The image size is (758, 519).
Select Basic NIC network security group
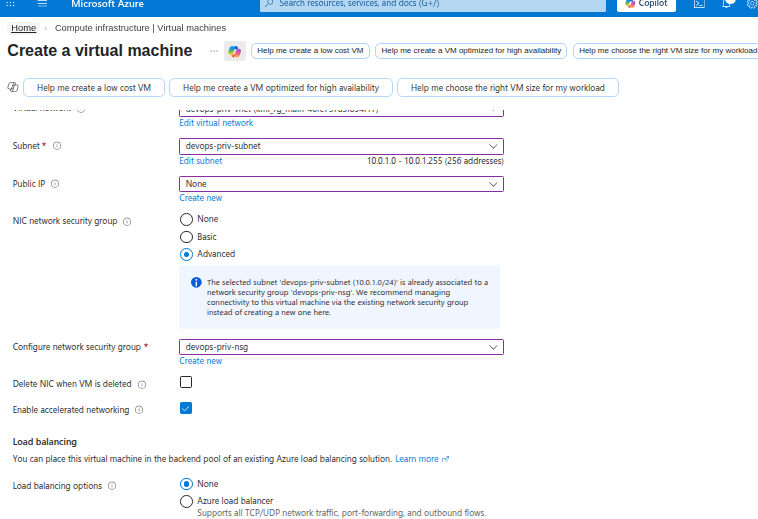coord(186,237)
